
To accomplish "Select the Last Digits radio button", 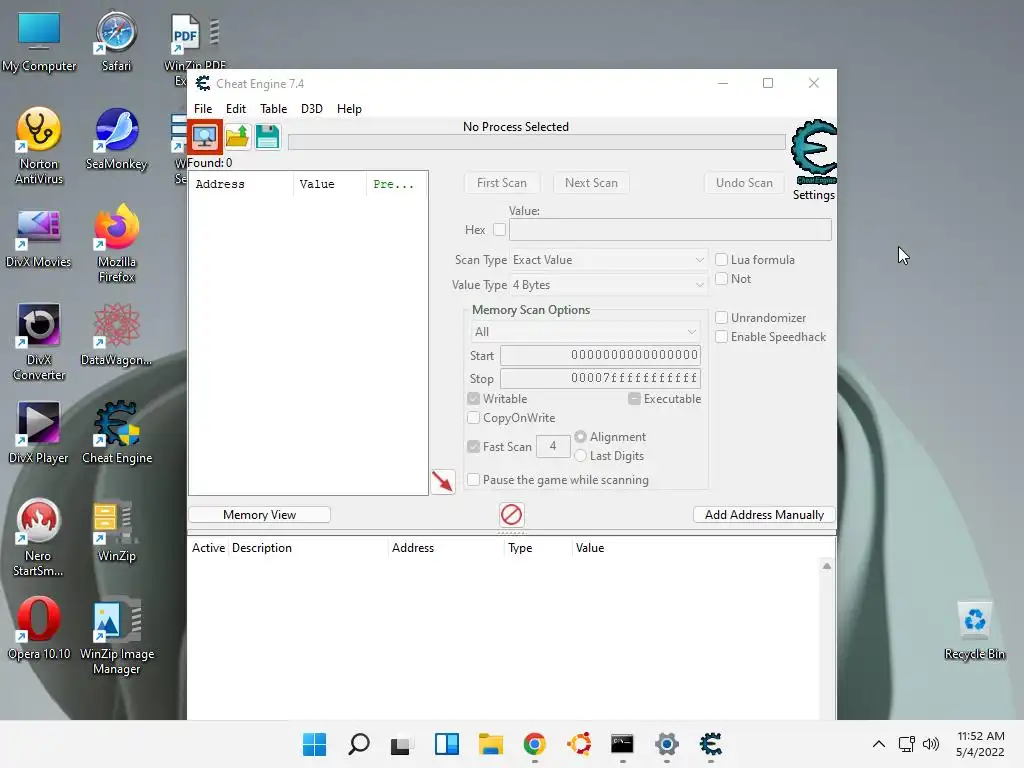I will point(581,455).
